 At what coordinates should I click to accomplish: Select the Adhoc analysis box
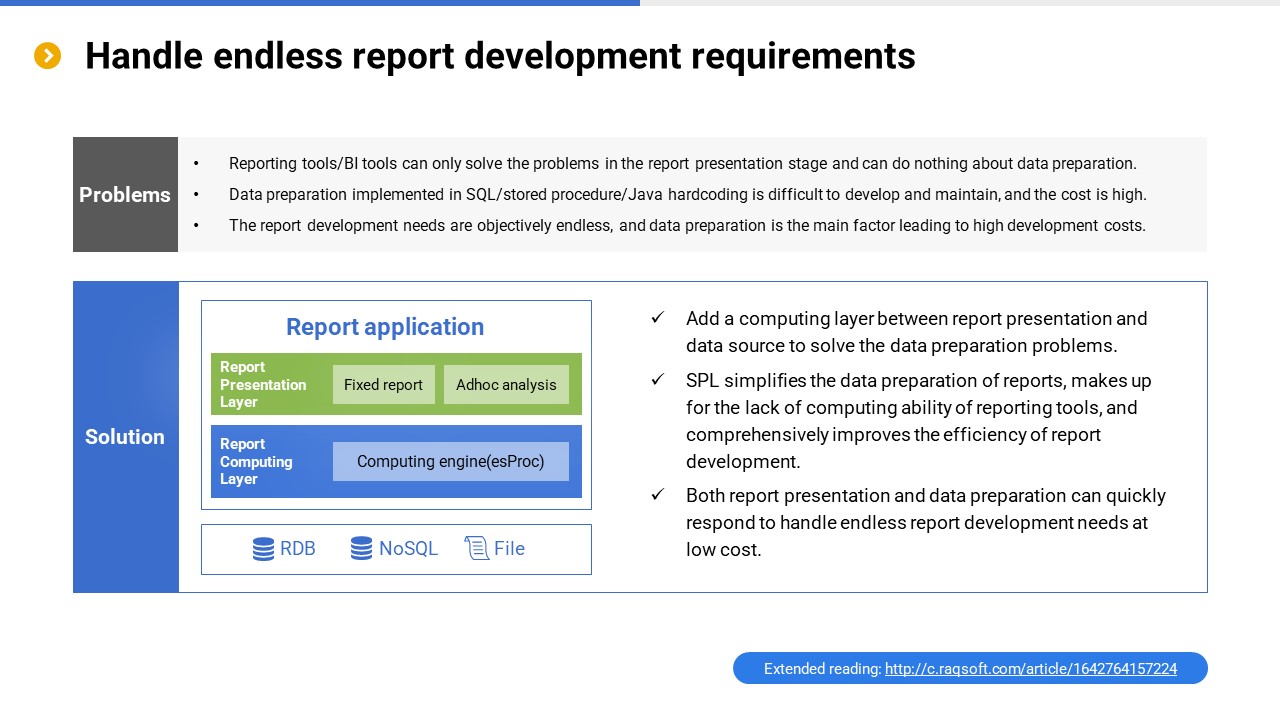pyautogui.click(x=506, y=385)
